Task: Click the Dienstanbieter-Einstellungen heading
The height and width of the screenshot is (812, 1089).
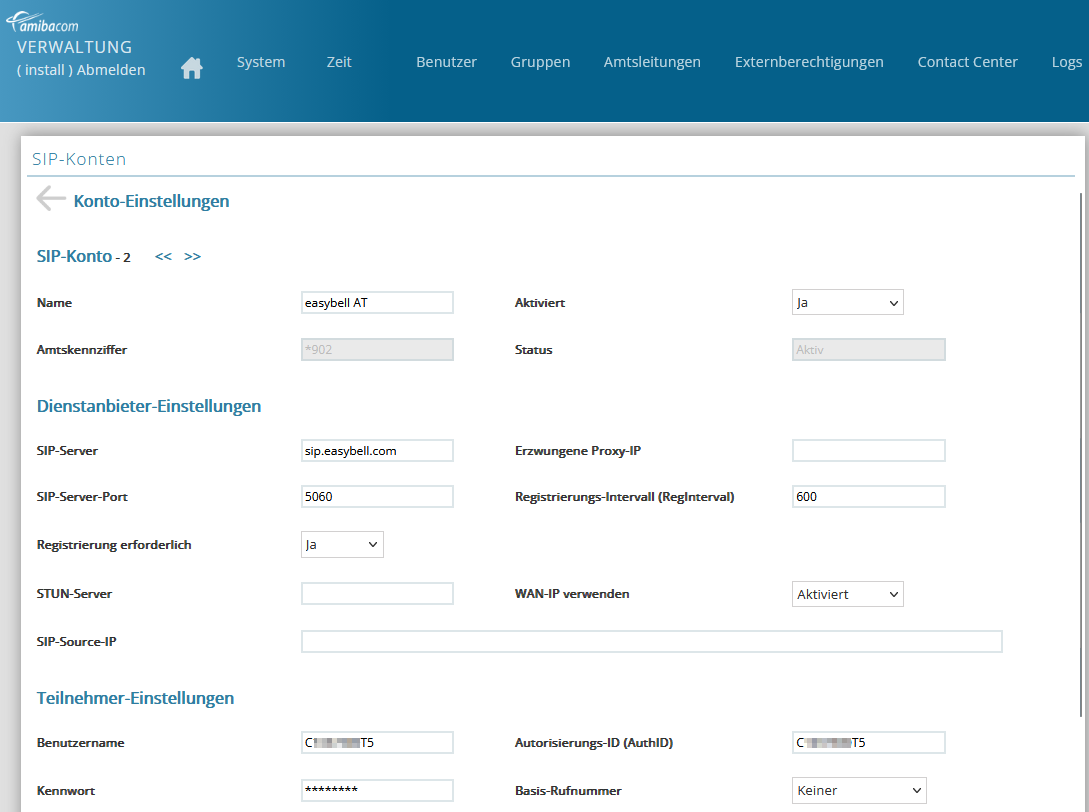Action: point(149,406)
